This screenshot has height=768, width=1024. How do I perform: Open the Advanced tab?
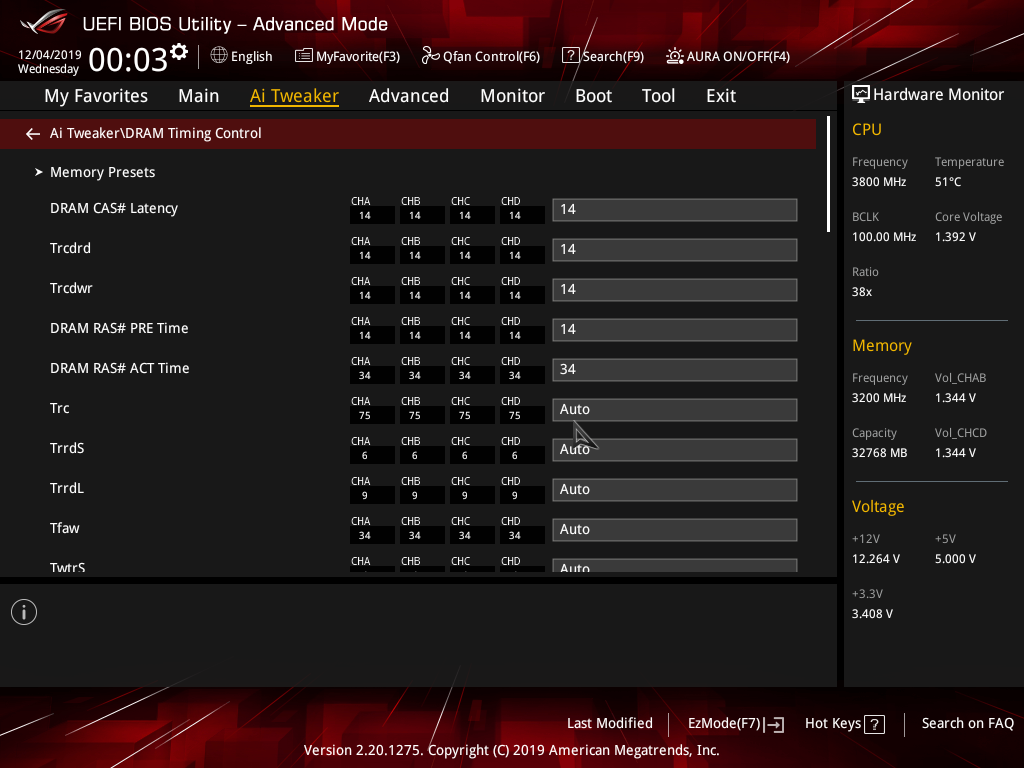pyautogui.click(x=409, y=96)
